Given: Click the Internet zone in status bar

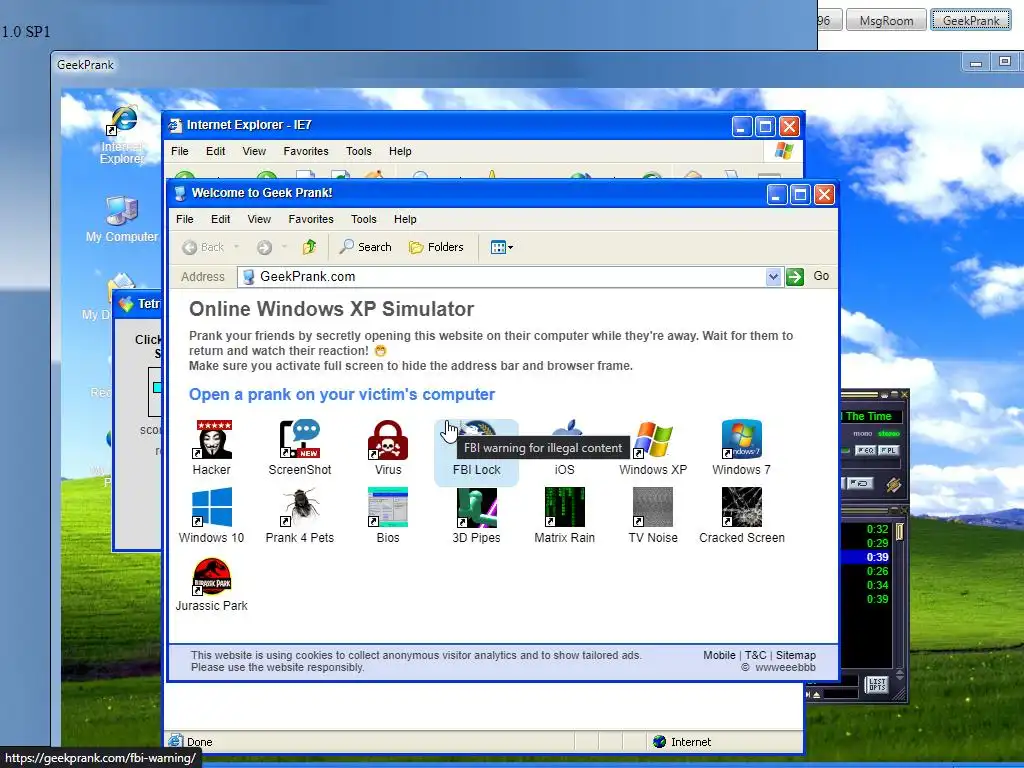Looking at the screenshot, I should click(x=682, y=742).
